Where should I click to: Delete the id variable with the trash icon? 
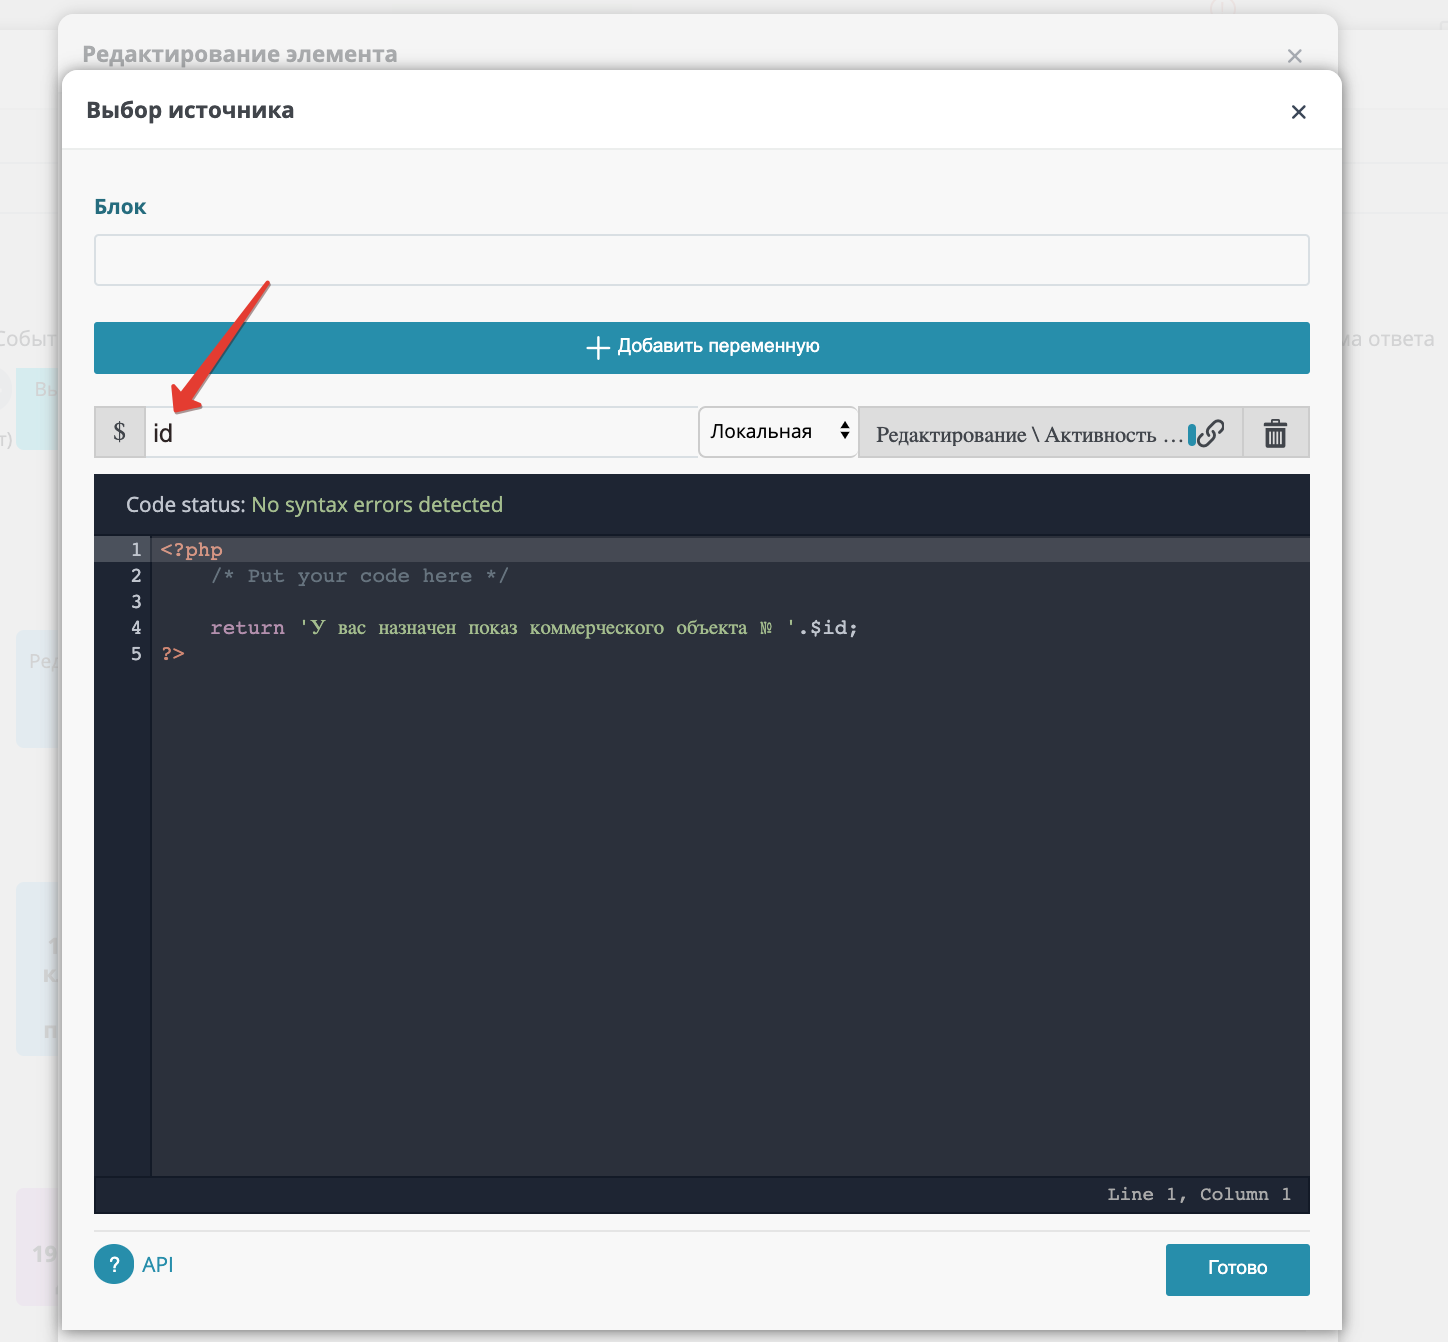tap(1275, 433)
